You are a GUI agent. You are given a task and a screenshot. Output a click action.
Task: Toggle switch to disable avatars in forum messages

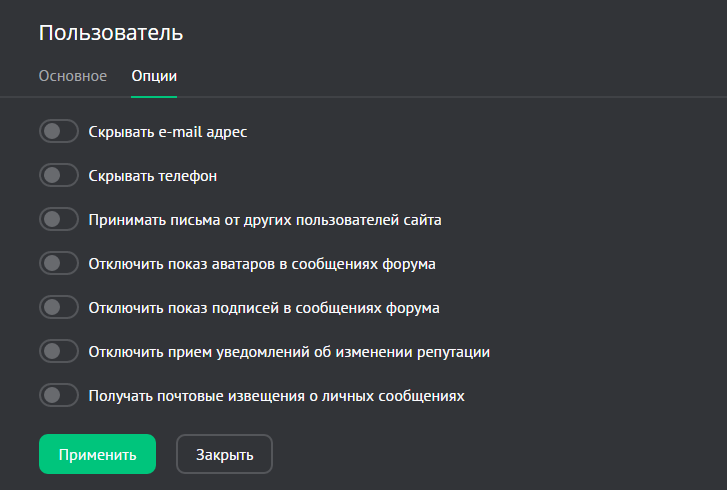(58, 263)
